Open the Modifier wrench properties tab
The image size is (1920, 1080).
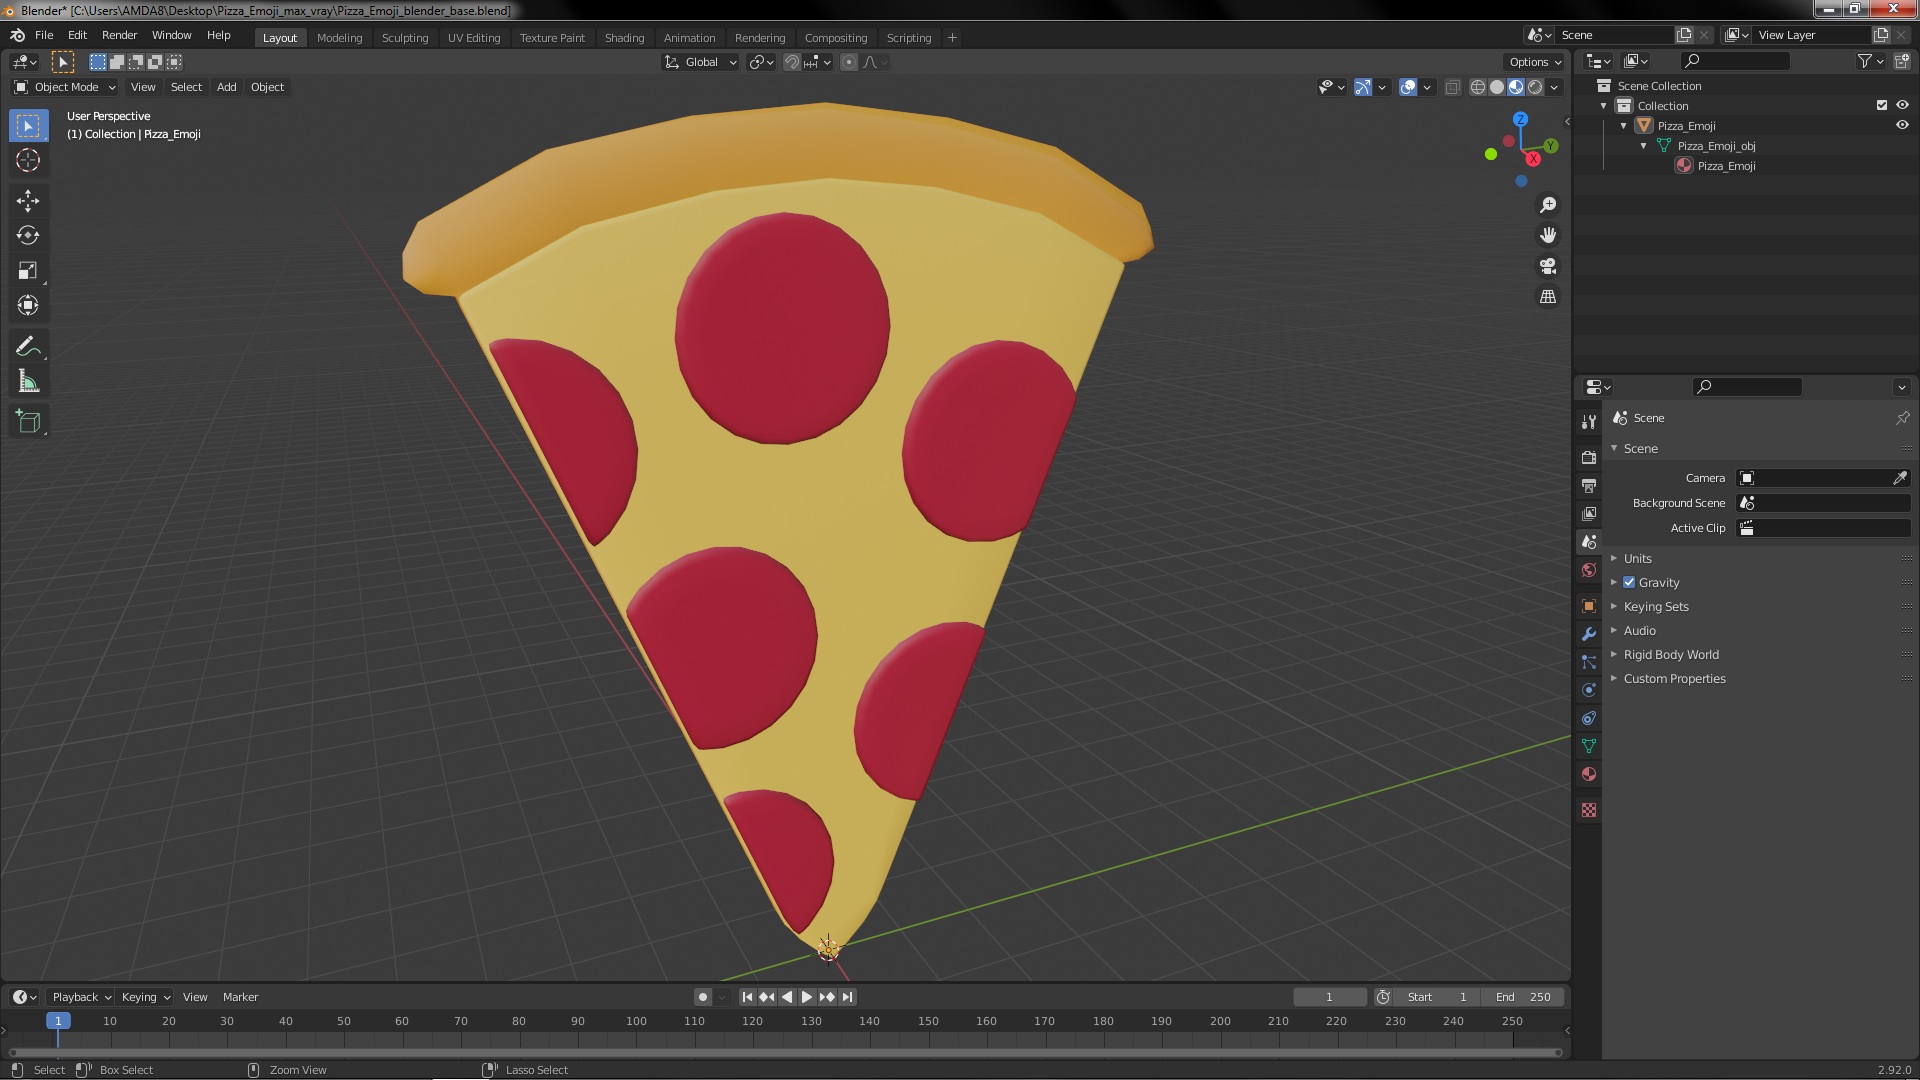tap(1589, 634)
